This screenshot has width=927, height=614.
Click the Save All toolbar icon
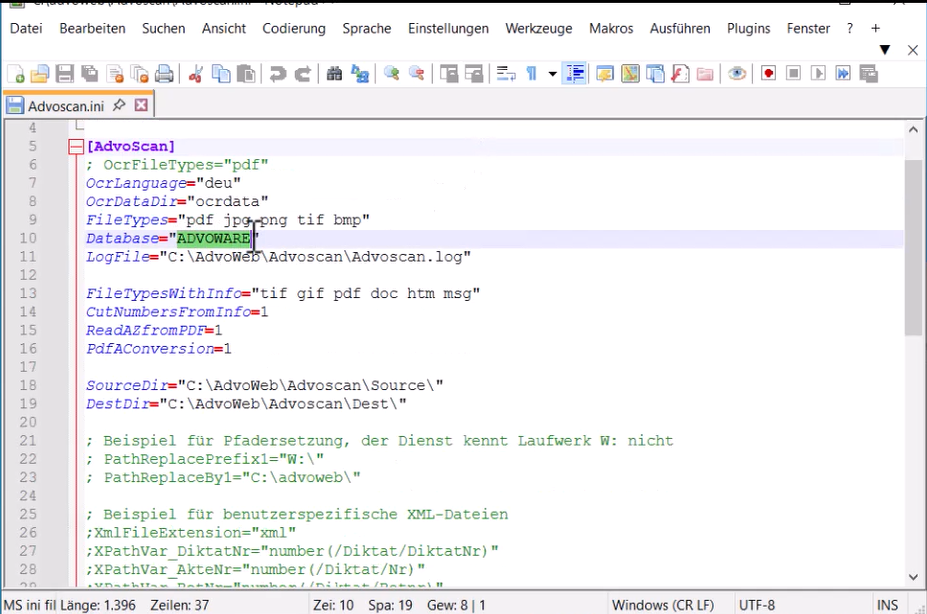[89, 74]
